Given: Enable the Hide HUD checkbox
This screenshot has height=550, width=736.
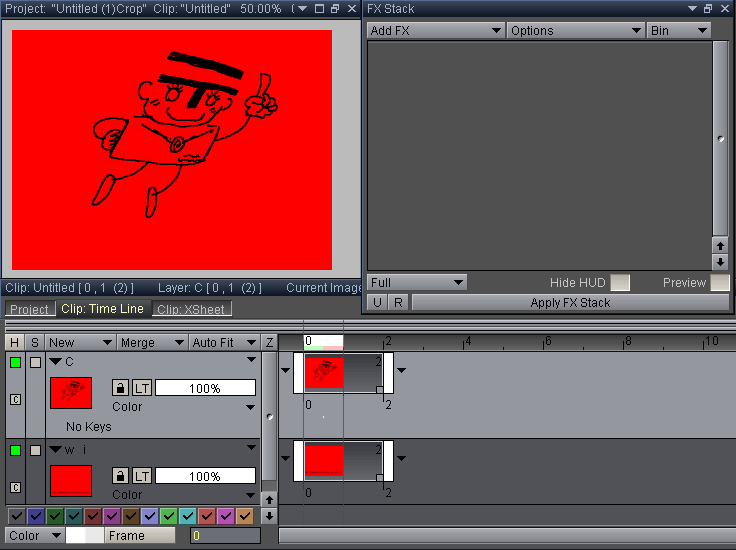Looking at the screenshot, I should [x=620, y=283].
